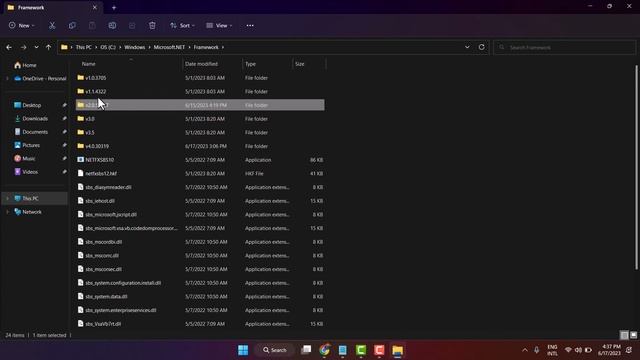
Task: Click in the Search Framework field
Action: (x=564, y=47)
